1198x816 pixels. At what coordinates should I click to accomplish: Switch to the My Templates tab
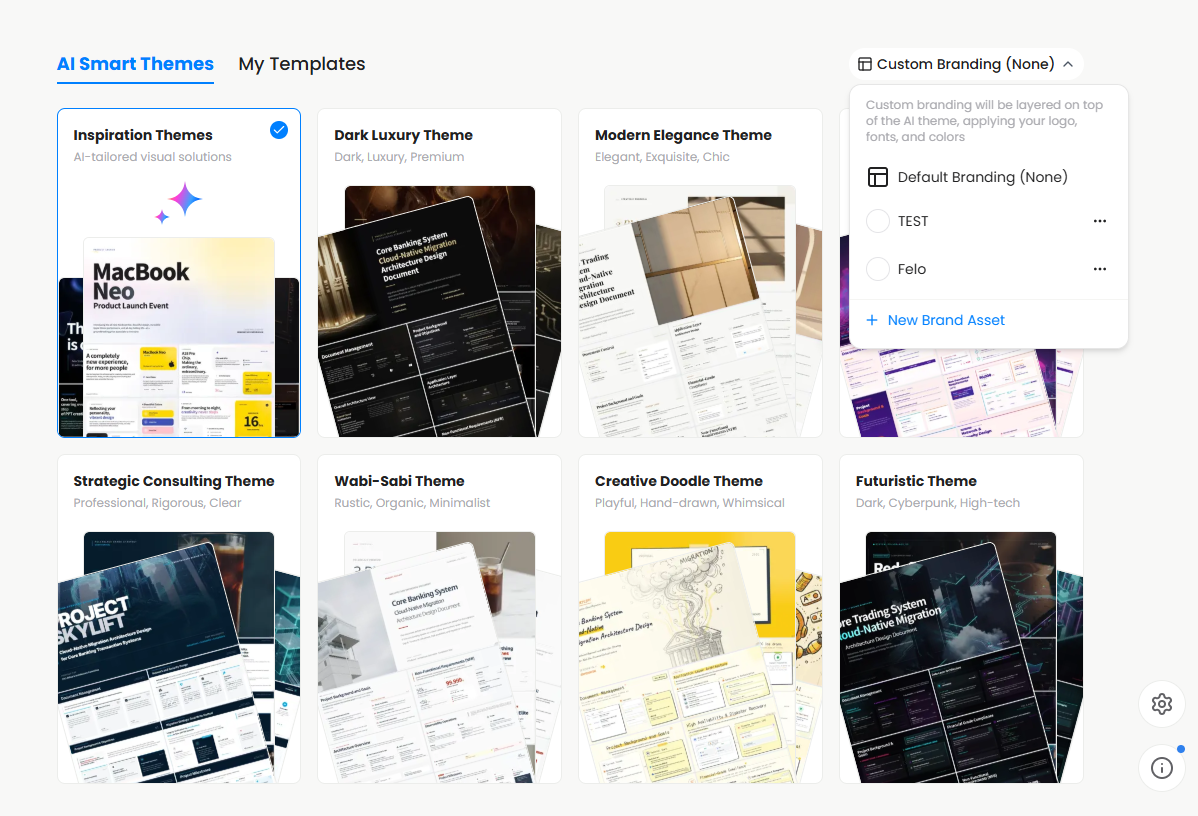click(x=301, y=63)
